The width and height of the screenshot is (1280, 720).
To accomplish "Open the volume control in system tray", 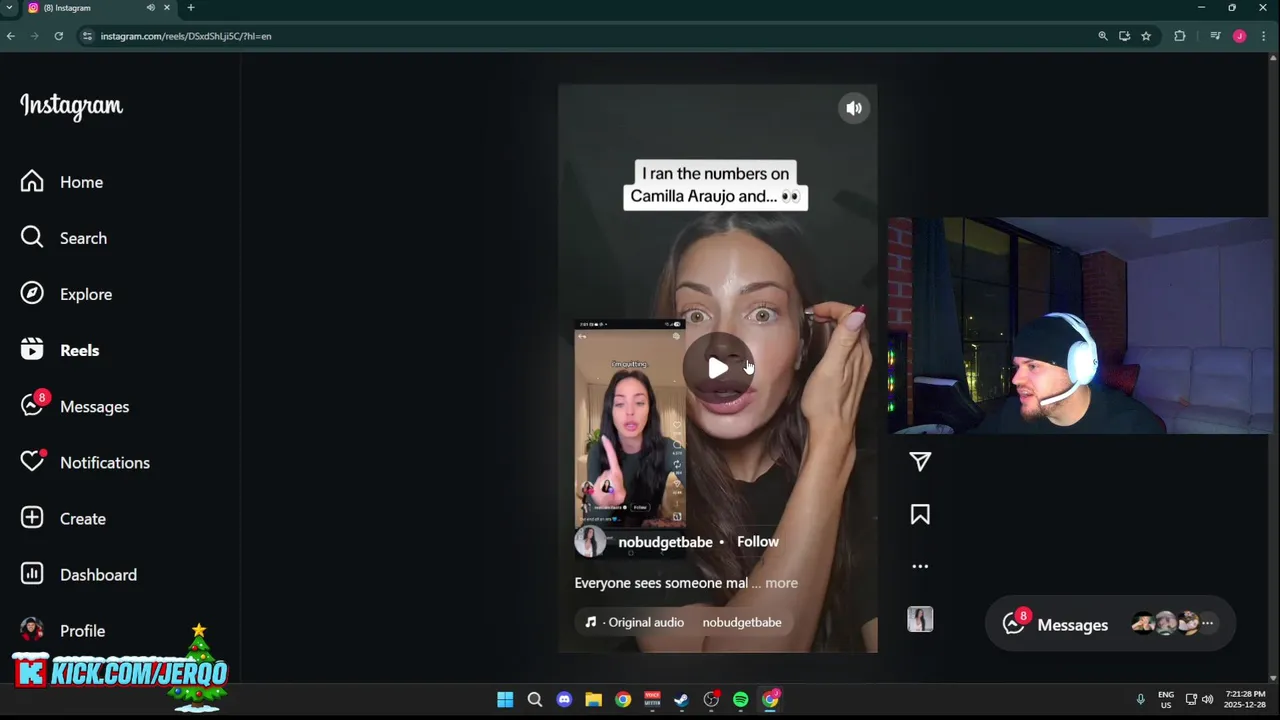I will click(x=1208, y=699).
